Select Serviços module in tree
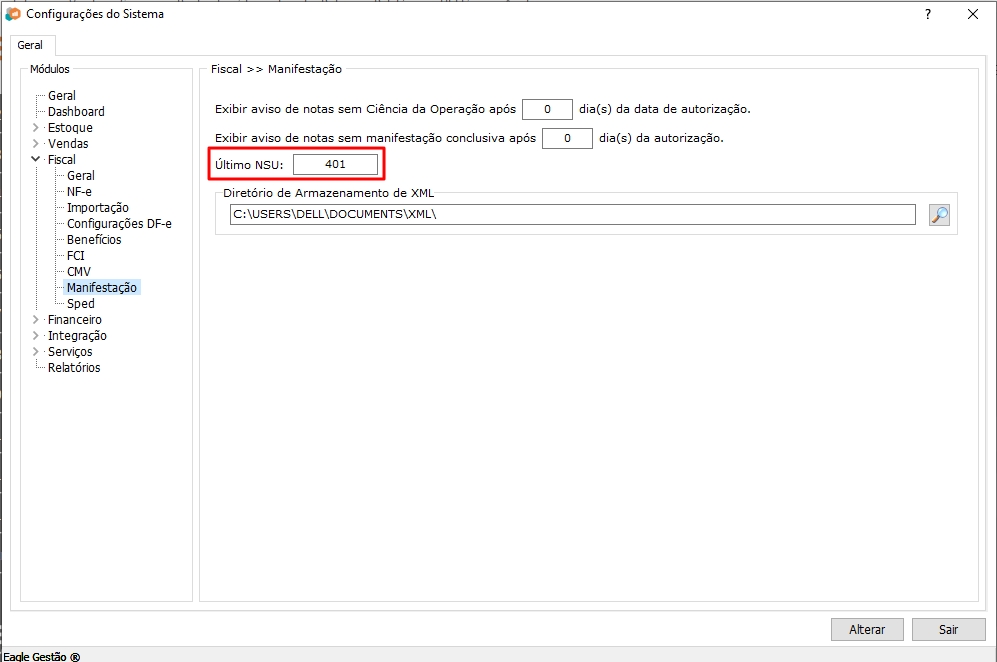Viewport: 997px width, 662px height. point(70,352)
